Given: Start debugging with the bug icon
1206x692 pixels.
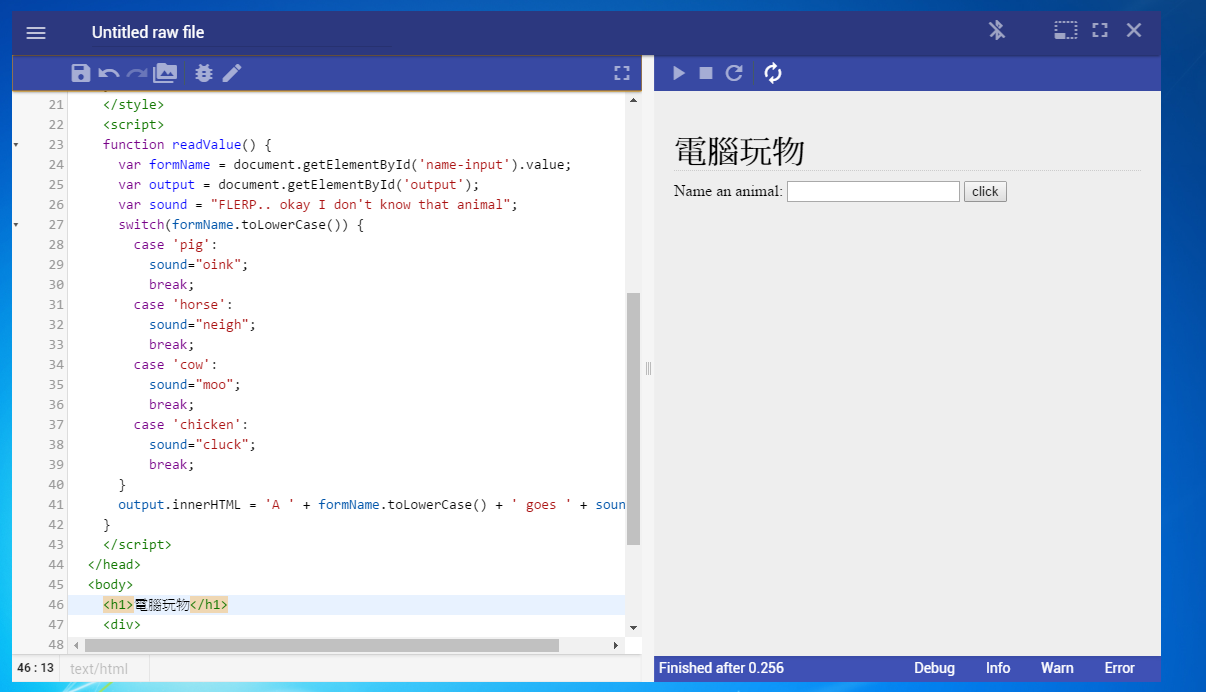Looking at the screenshot, I should pyautogui.click(x=203, y=72).
